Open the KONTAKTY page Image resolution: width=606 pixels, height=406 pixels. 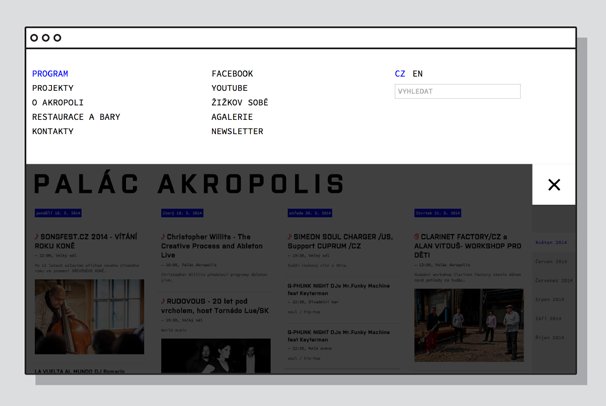click(x=53, y=132)
